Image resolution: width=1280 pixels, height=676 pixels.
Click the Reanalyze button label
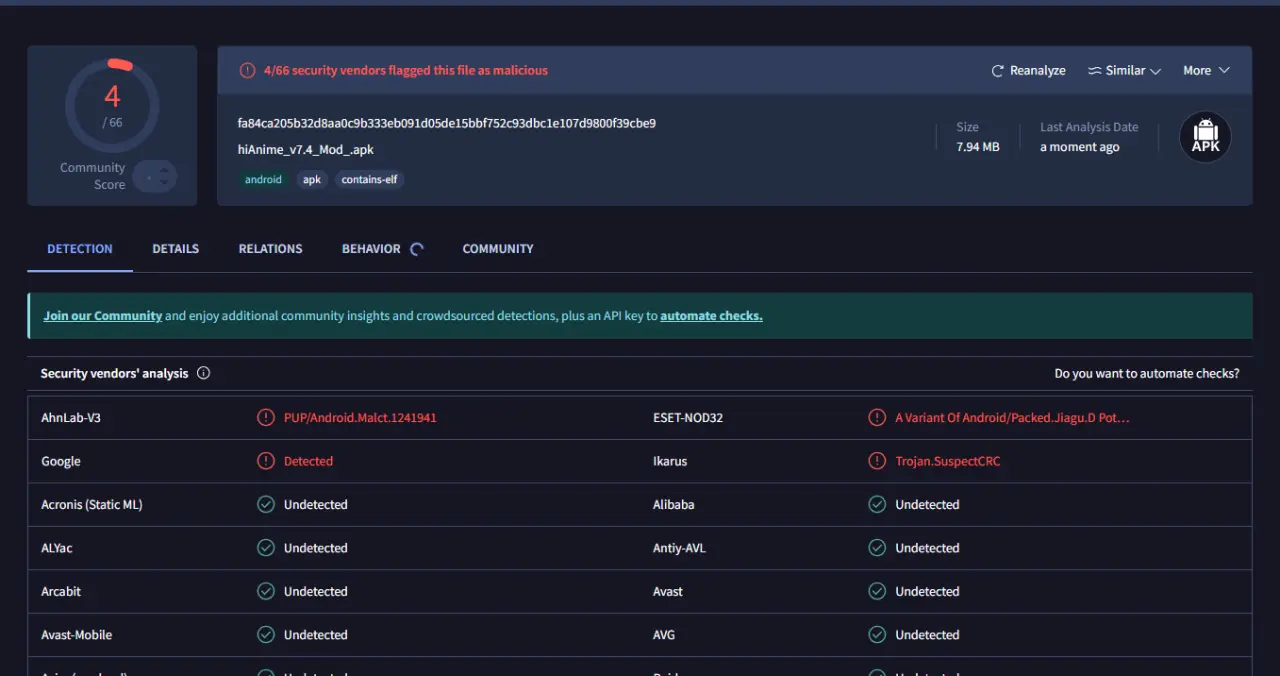coord(1038,71)
